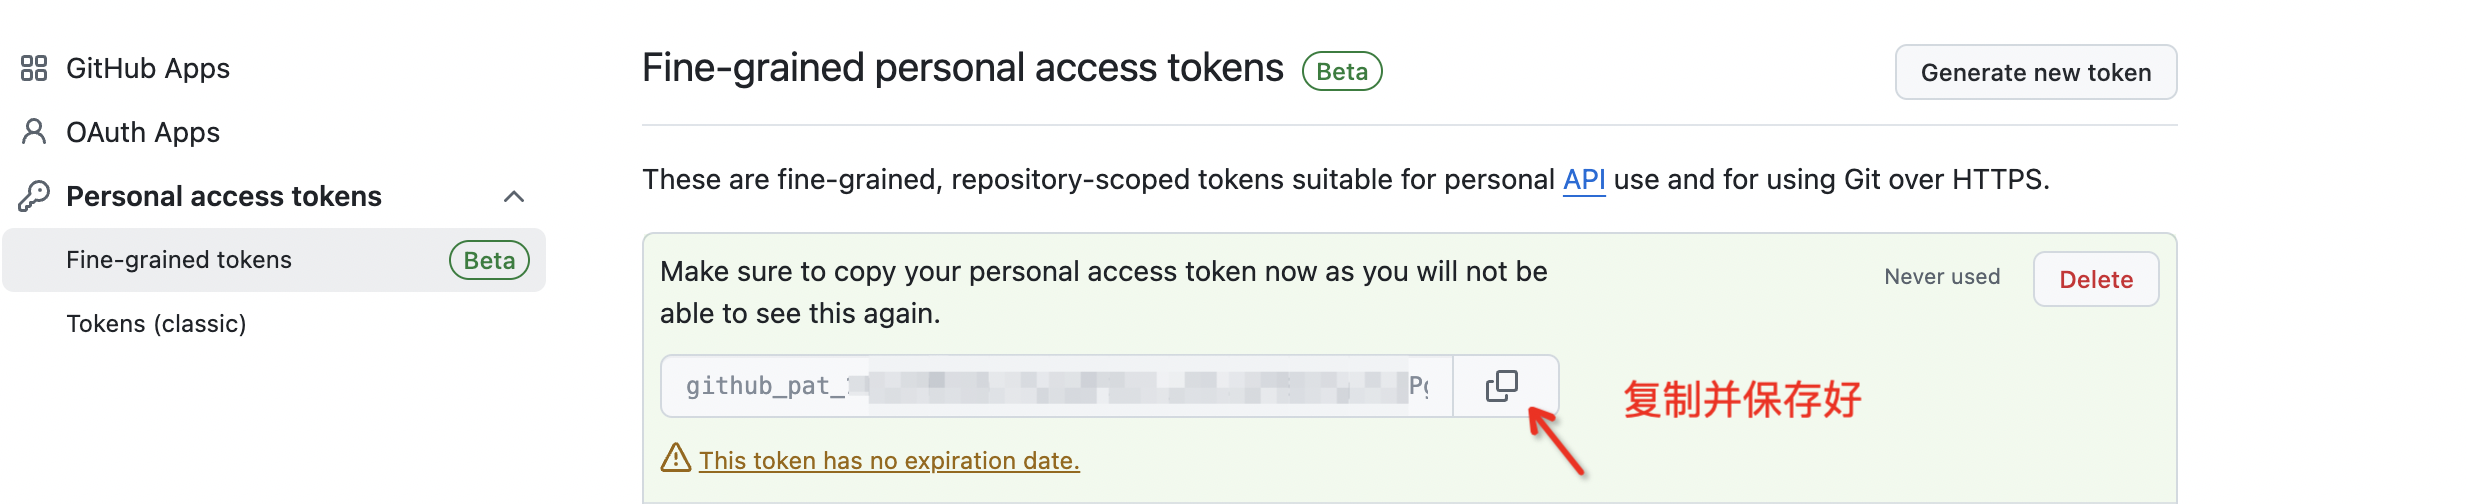
Task: Click the Never used status label
Action: [x=1942, y=277]
